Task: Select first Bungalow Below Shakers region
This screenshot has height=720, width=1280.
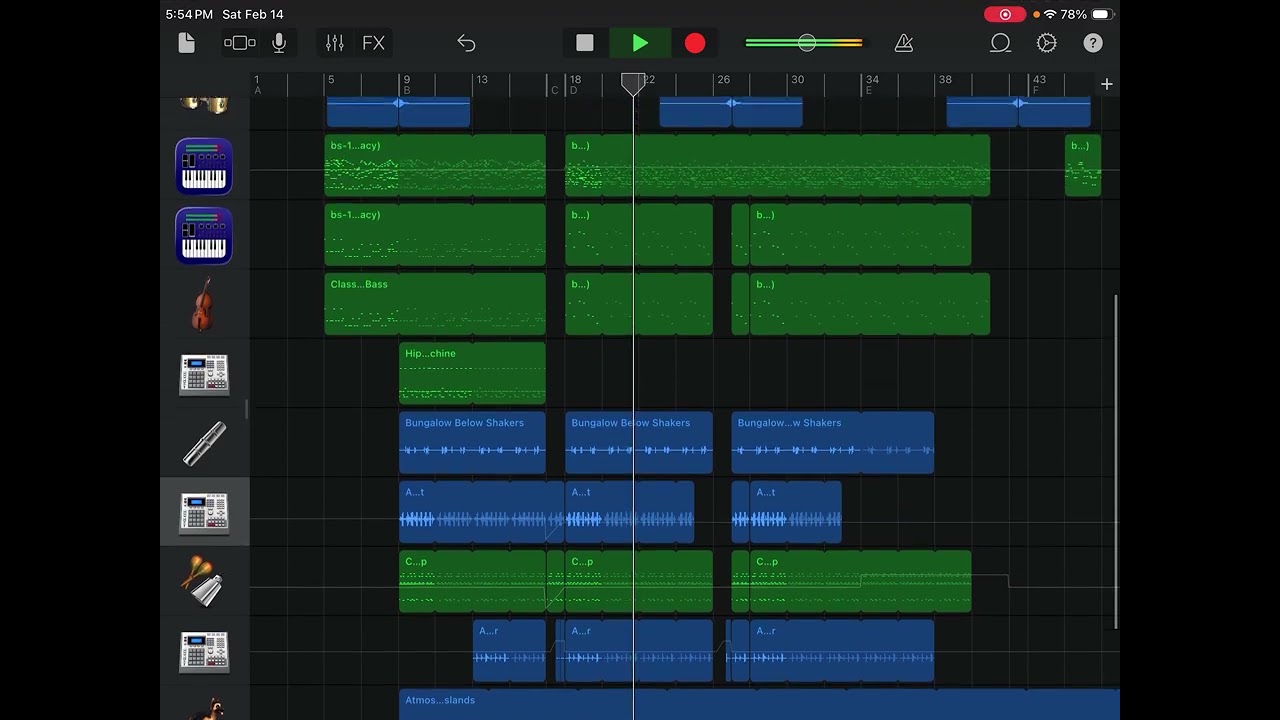Action: click(x=472, y=442)
